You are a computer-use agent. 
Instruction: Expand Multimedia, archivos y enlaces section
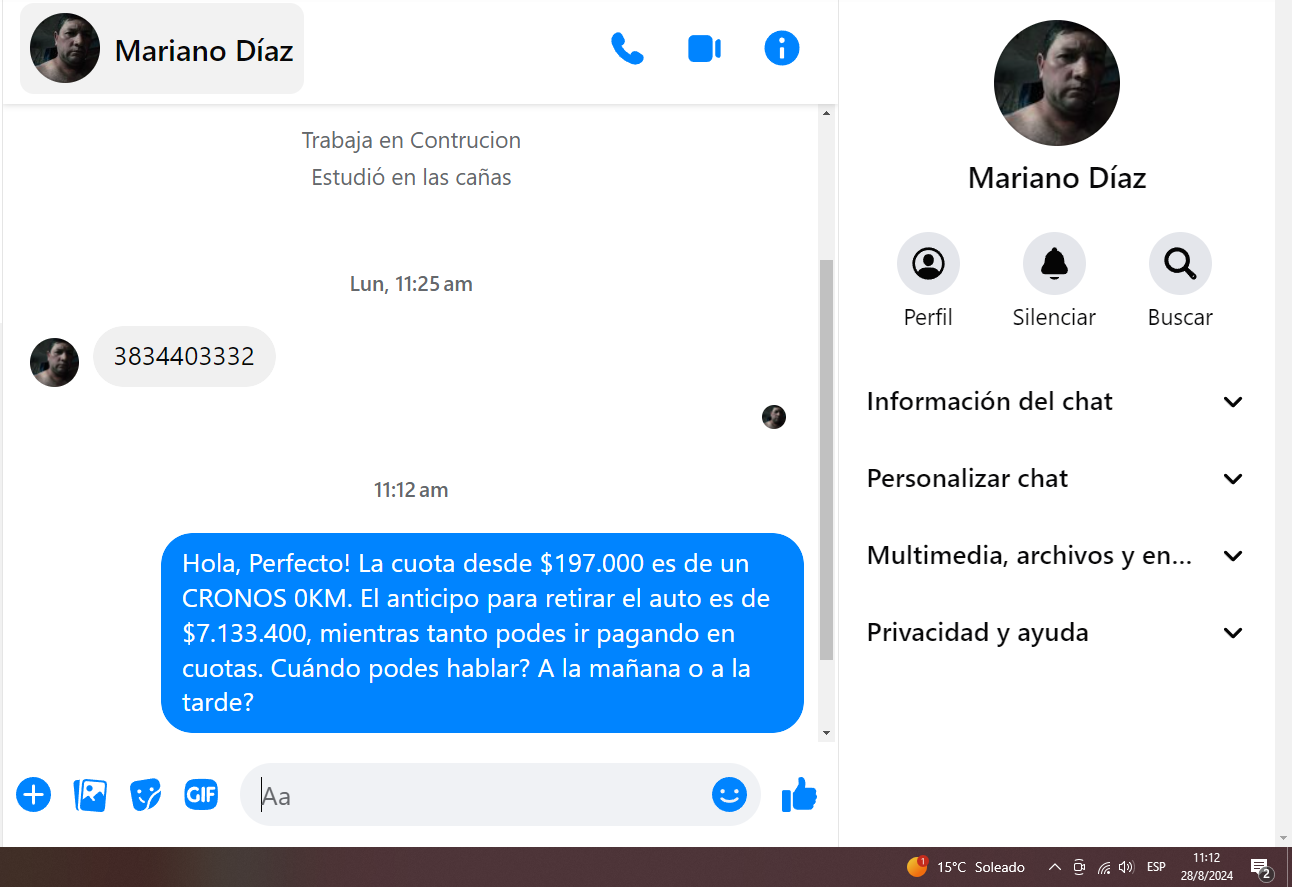click(1055, 556)
